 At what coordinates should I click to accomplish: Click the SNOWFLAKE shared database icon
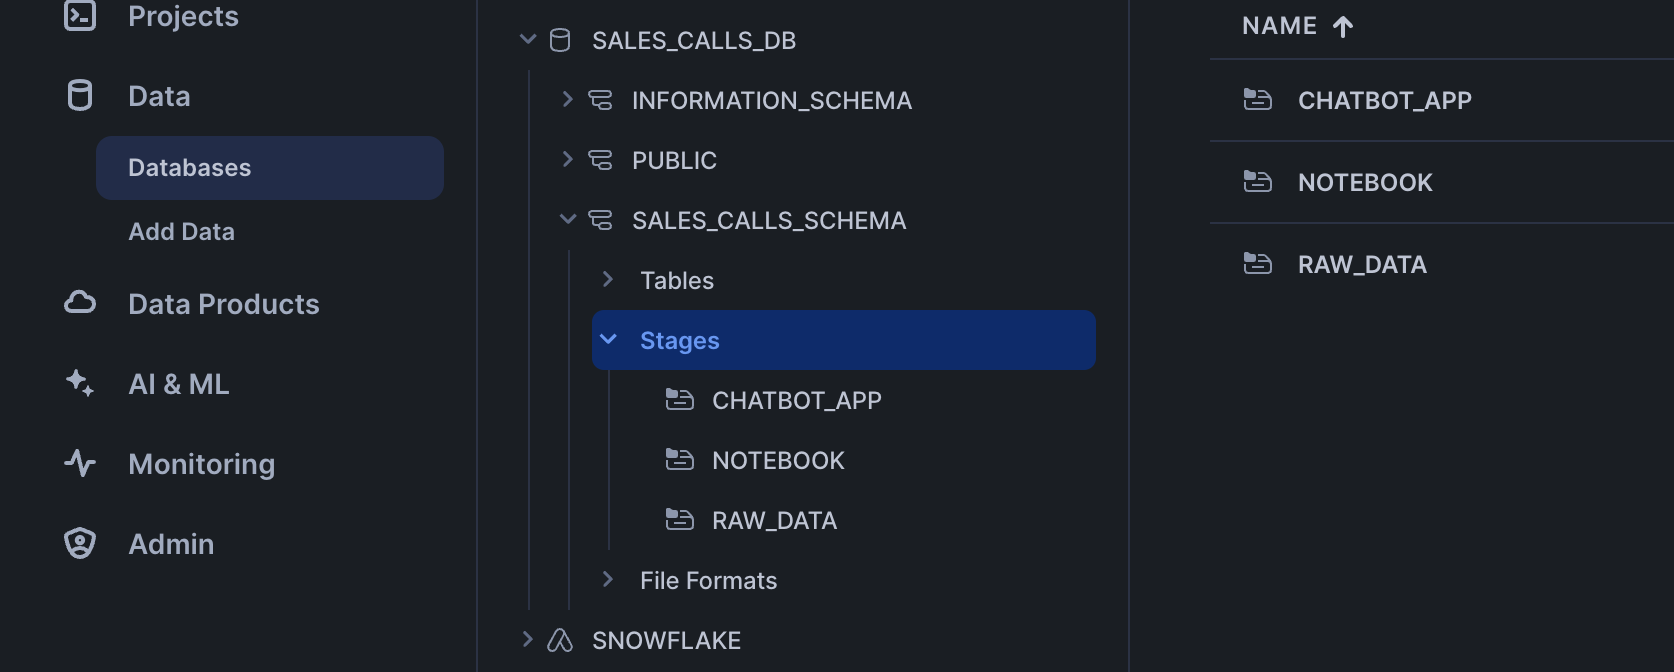click(x=560, y=640)
